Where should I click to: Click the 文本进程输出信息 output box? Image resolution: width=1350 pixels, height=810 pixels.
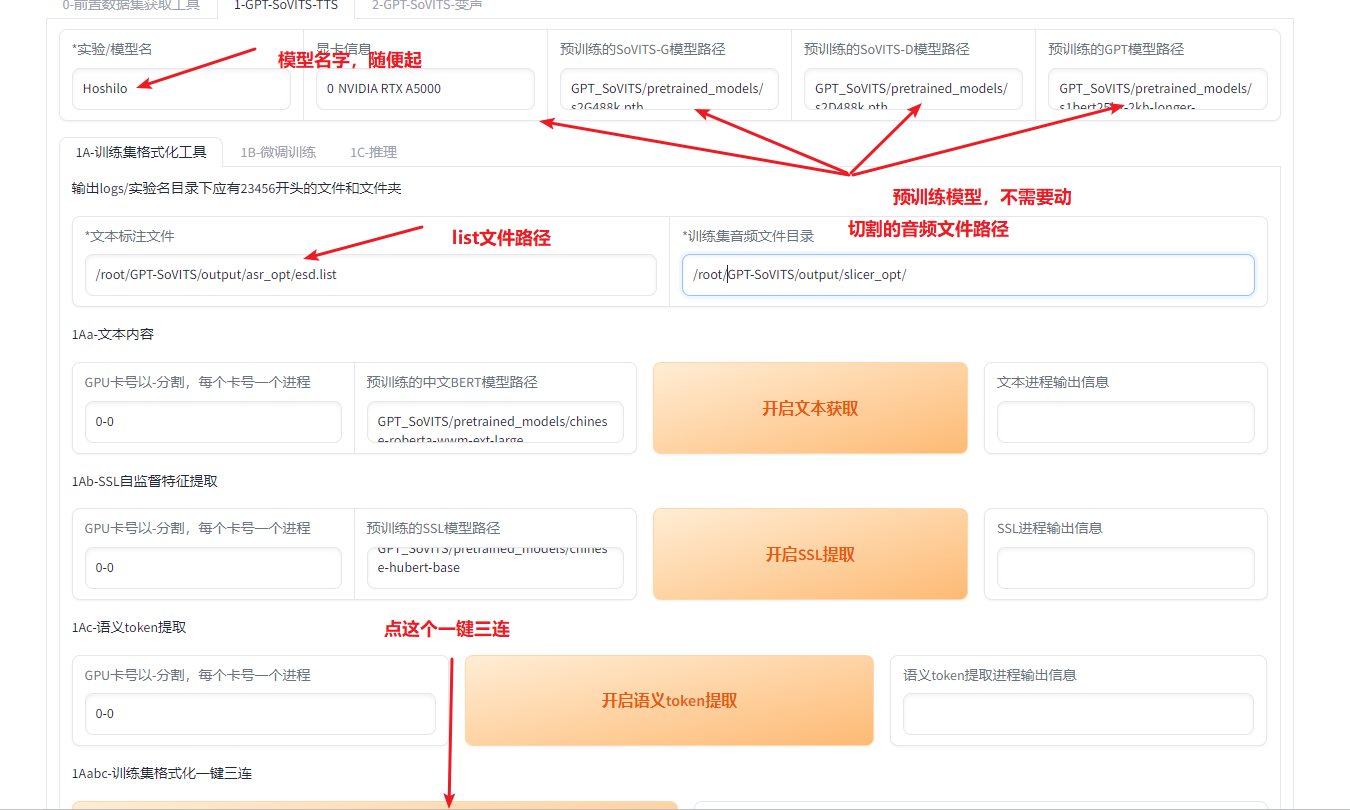point(1125,422)
